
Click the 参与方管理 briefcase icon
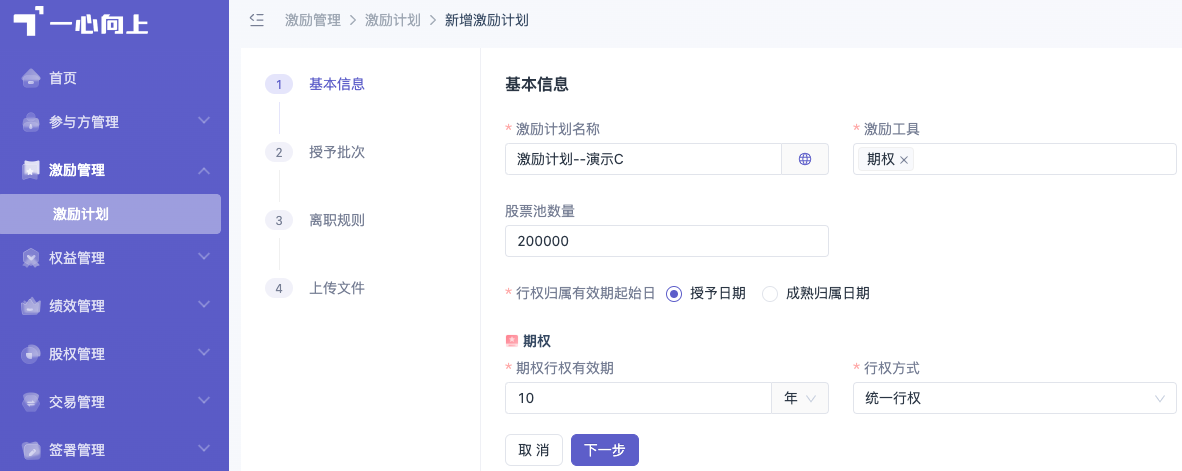31,121
